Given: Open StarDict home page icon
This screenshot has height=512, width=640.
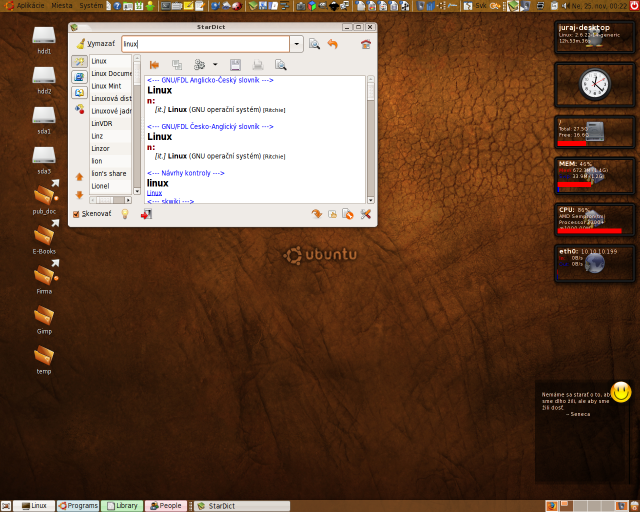Looking at the screenshot, I should click(366, 44).
